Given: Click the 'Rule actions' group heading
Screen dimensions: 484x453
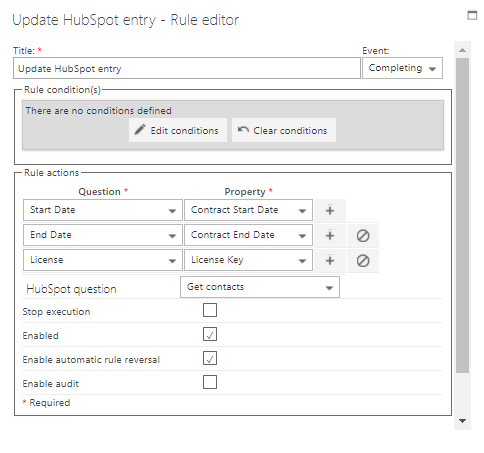Looking at the screenshot, I should click(52, 173).
